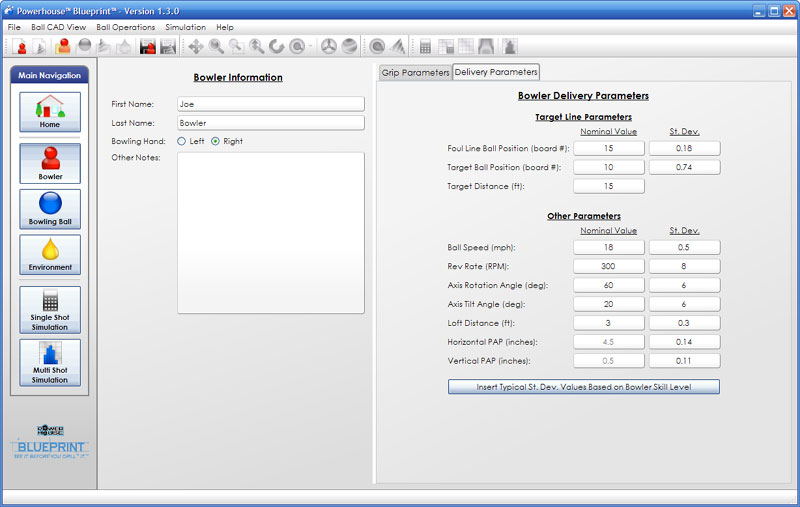Select the zoom window tool icon
The width and height of the screenshot is (800, 507).
coord(236,46)
